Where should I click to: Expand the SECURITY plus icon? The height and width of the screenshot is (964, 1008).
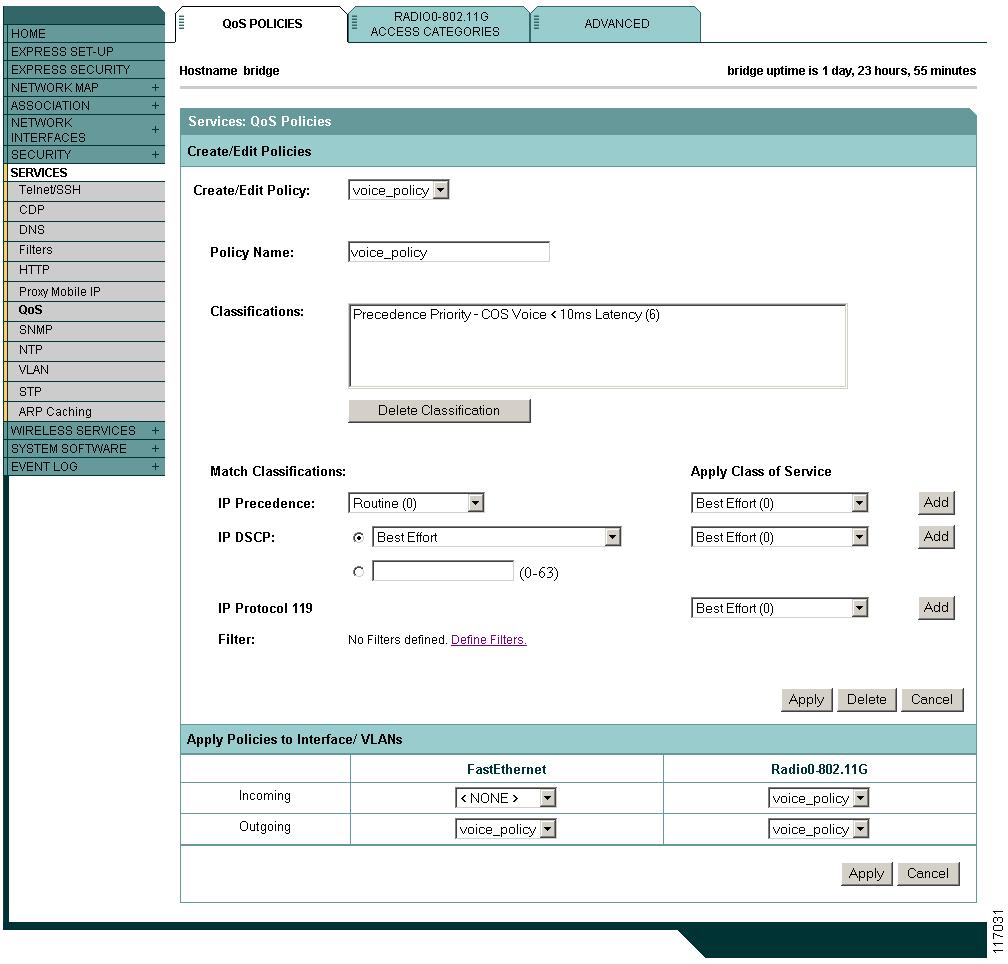[x=155, y=154]
